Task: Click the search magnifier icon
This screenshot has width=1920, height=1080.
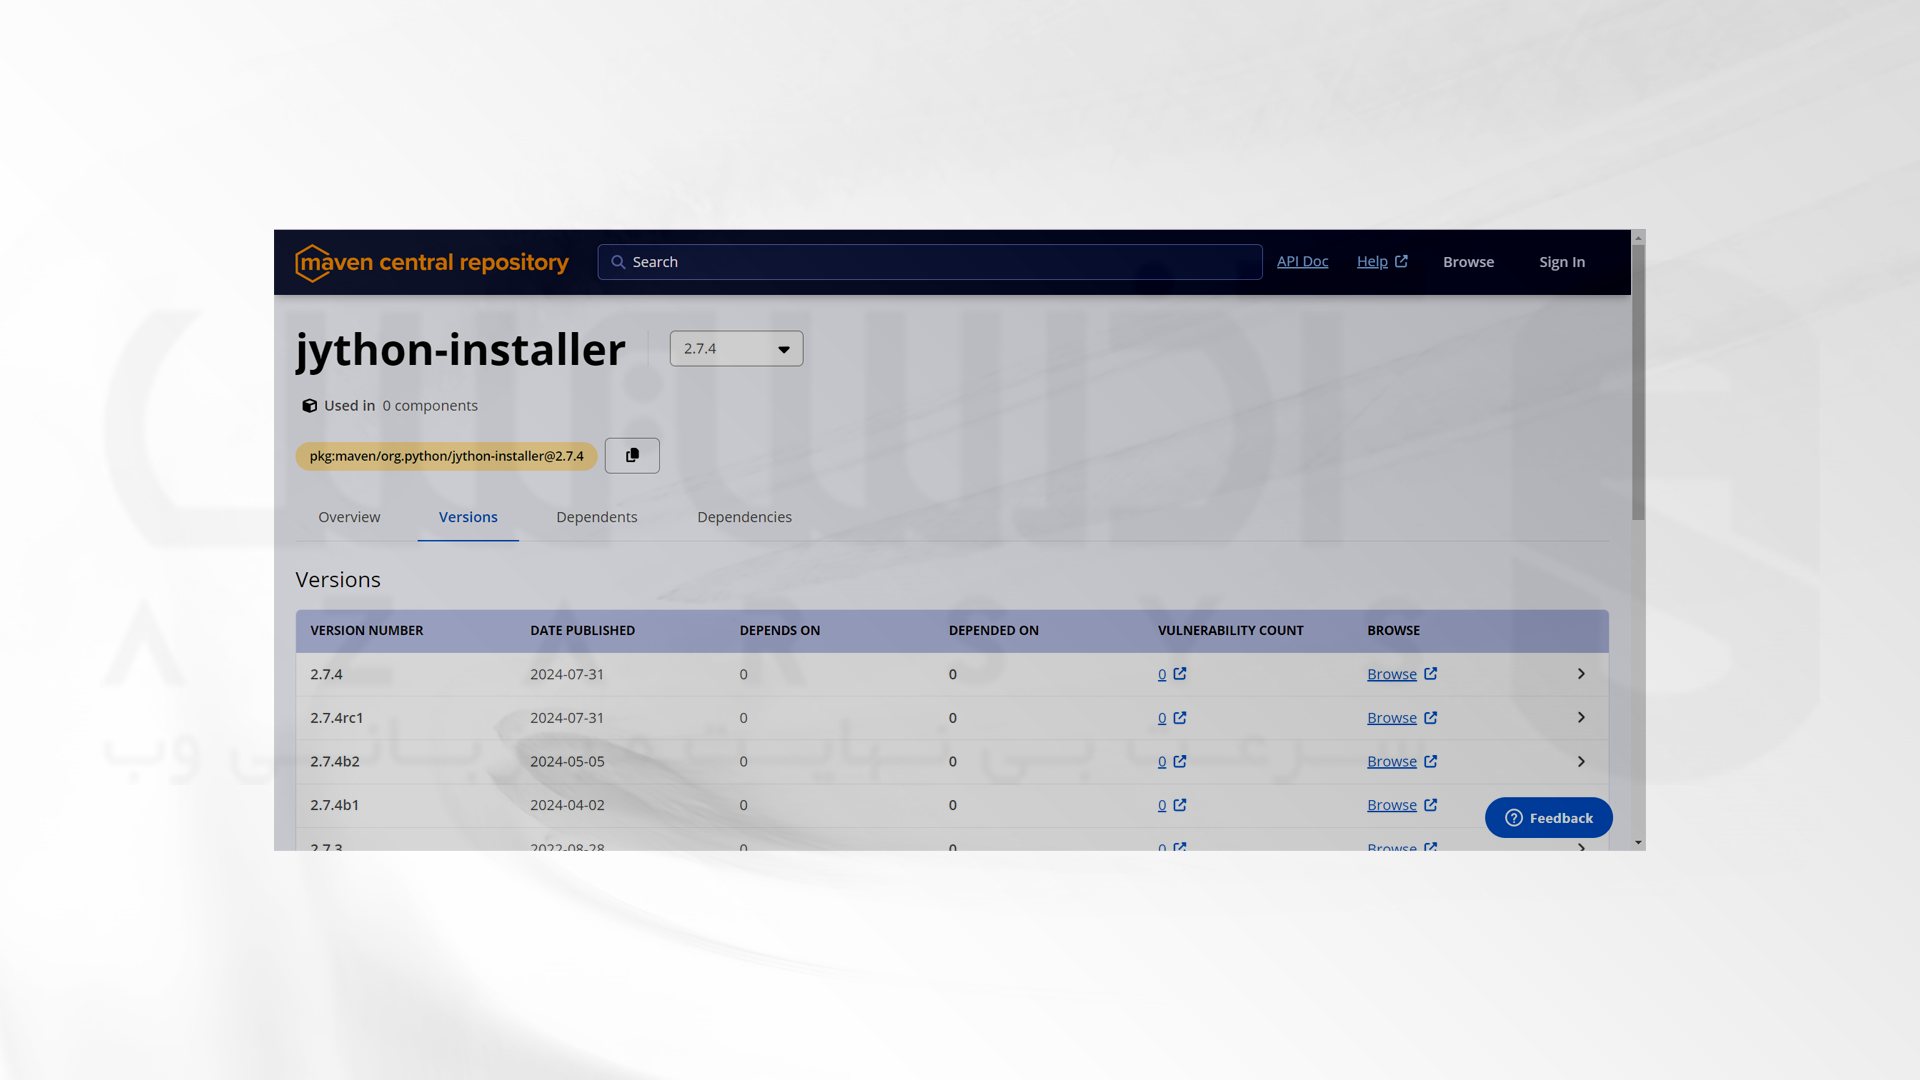Action: [x=618, y=262]
